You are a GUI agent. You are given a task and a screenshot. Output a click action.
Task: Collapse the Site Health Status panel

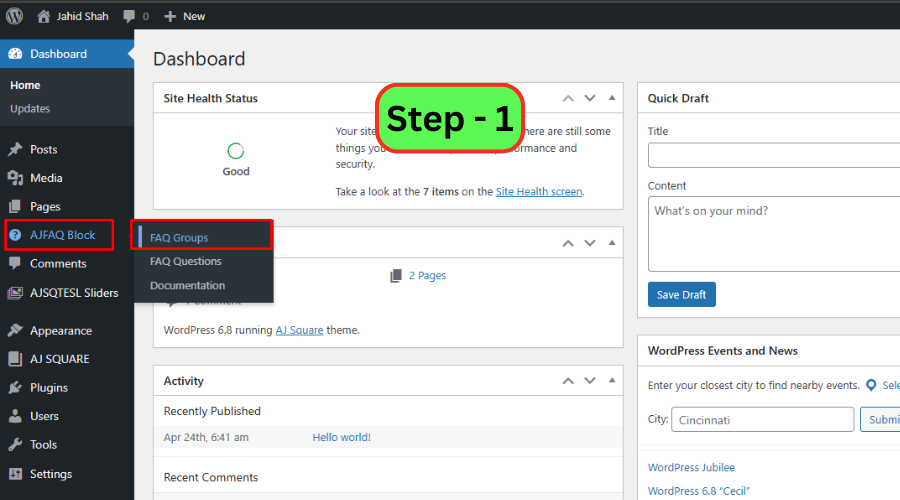pyautogui.click(x=612, y=98)
